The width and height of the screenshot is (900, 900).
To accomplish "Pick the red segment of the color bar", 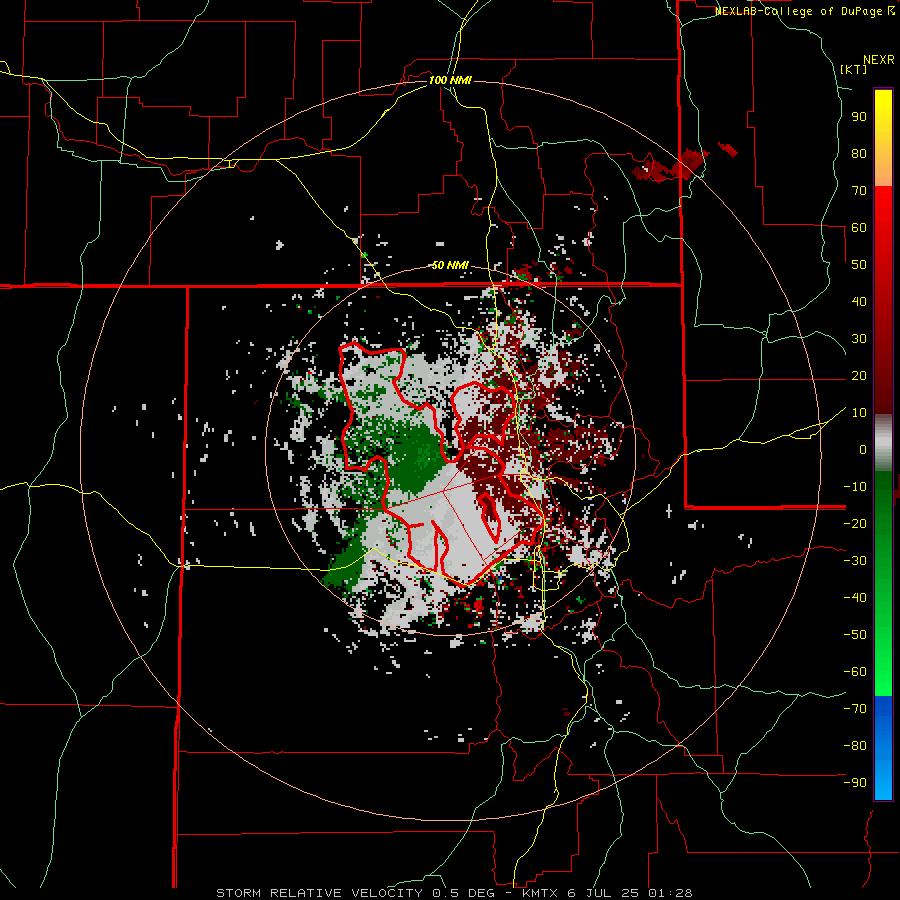I will coord(883,300).
